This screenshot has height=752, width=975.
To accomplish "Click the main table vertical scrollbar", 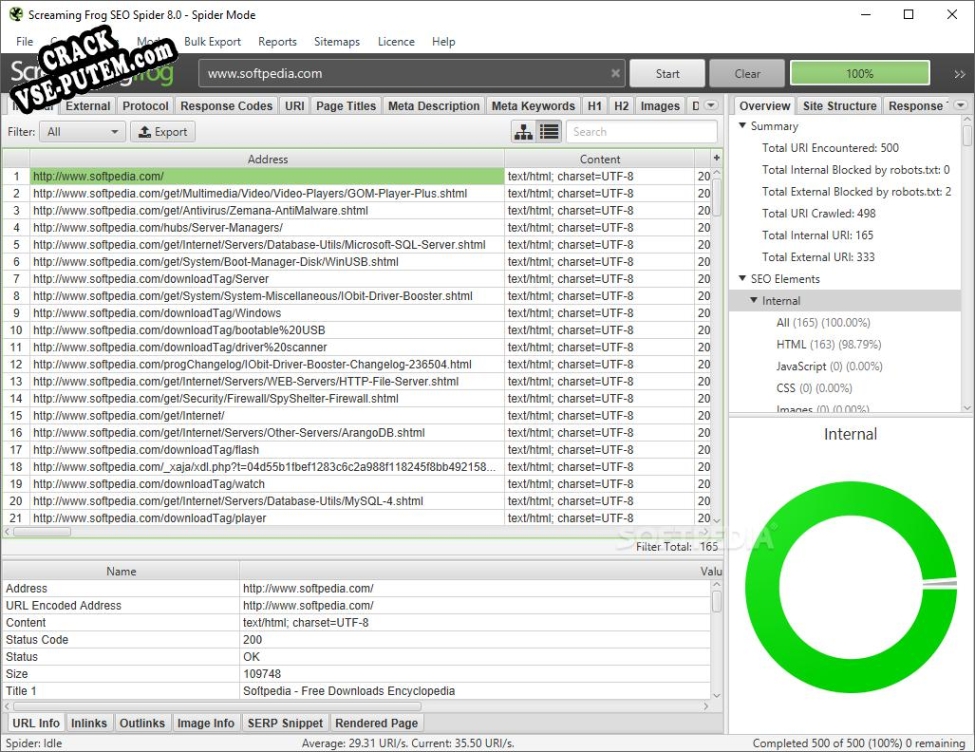I will point(717,197).
